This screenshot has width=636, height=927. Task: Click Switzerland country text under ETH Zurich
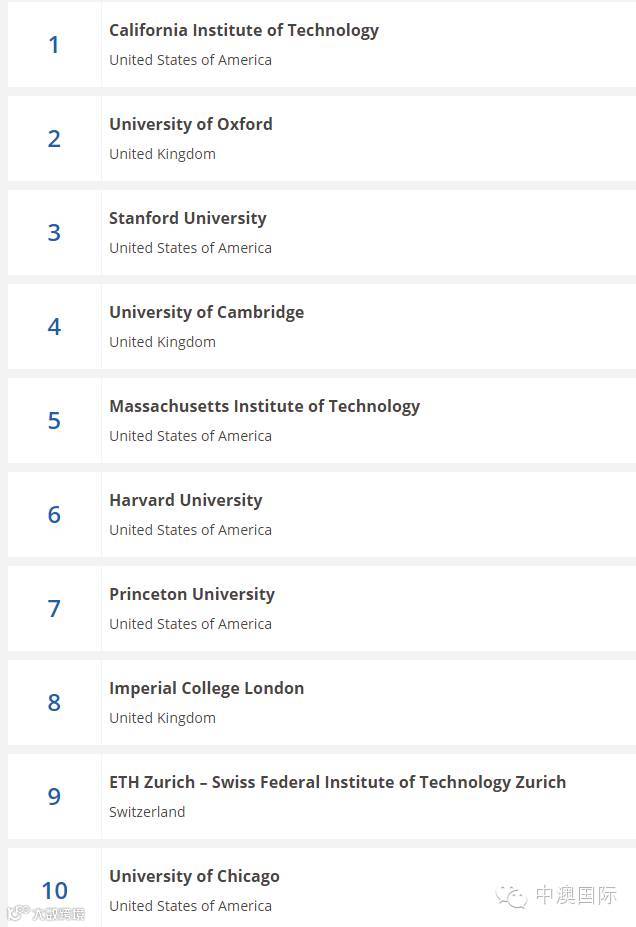(x=147, y=812)
